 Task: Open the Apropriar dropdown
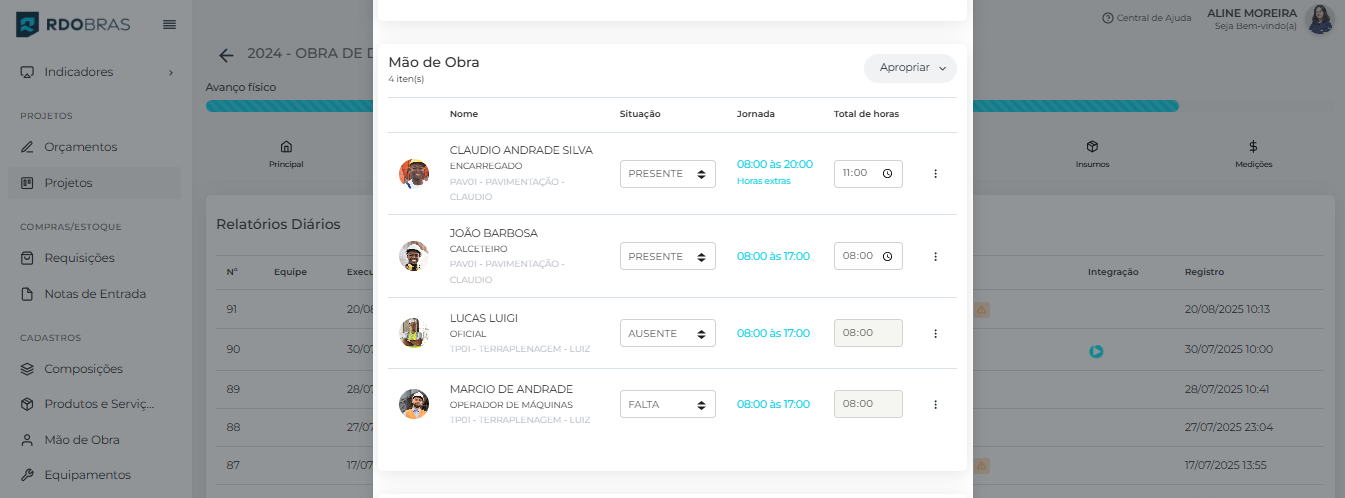pos(910,68)
